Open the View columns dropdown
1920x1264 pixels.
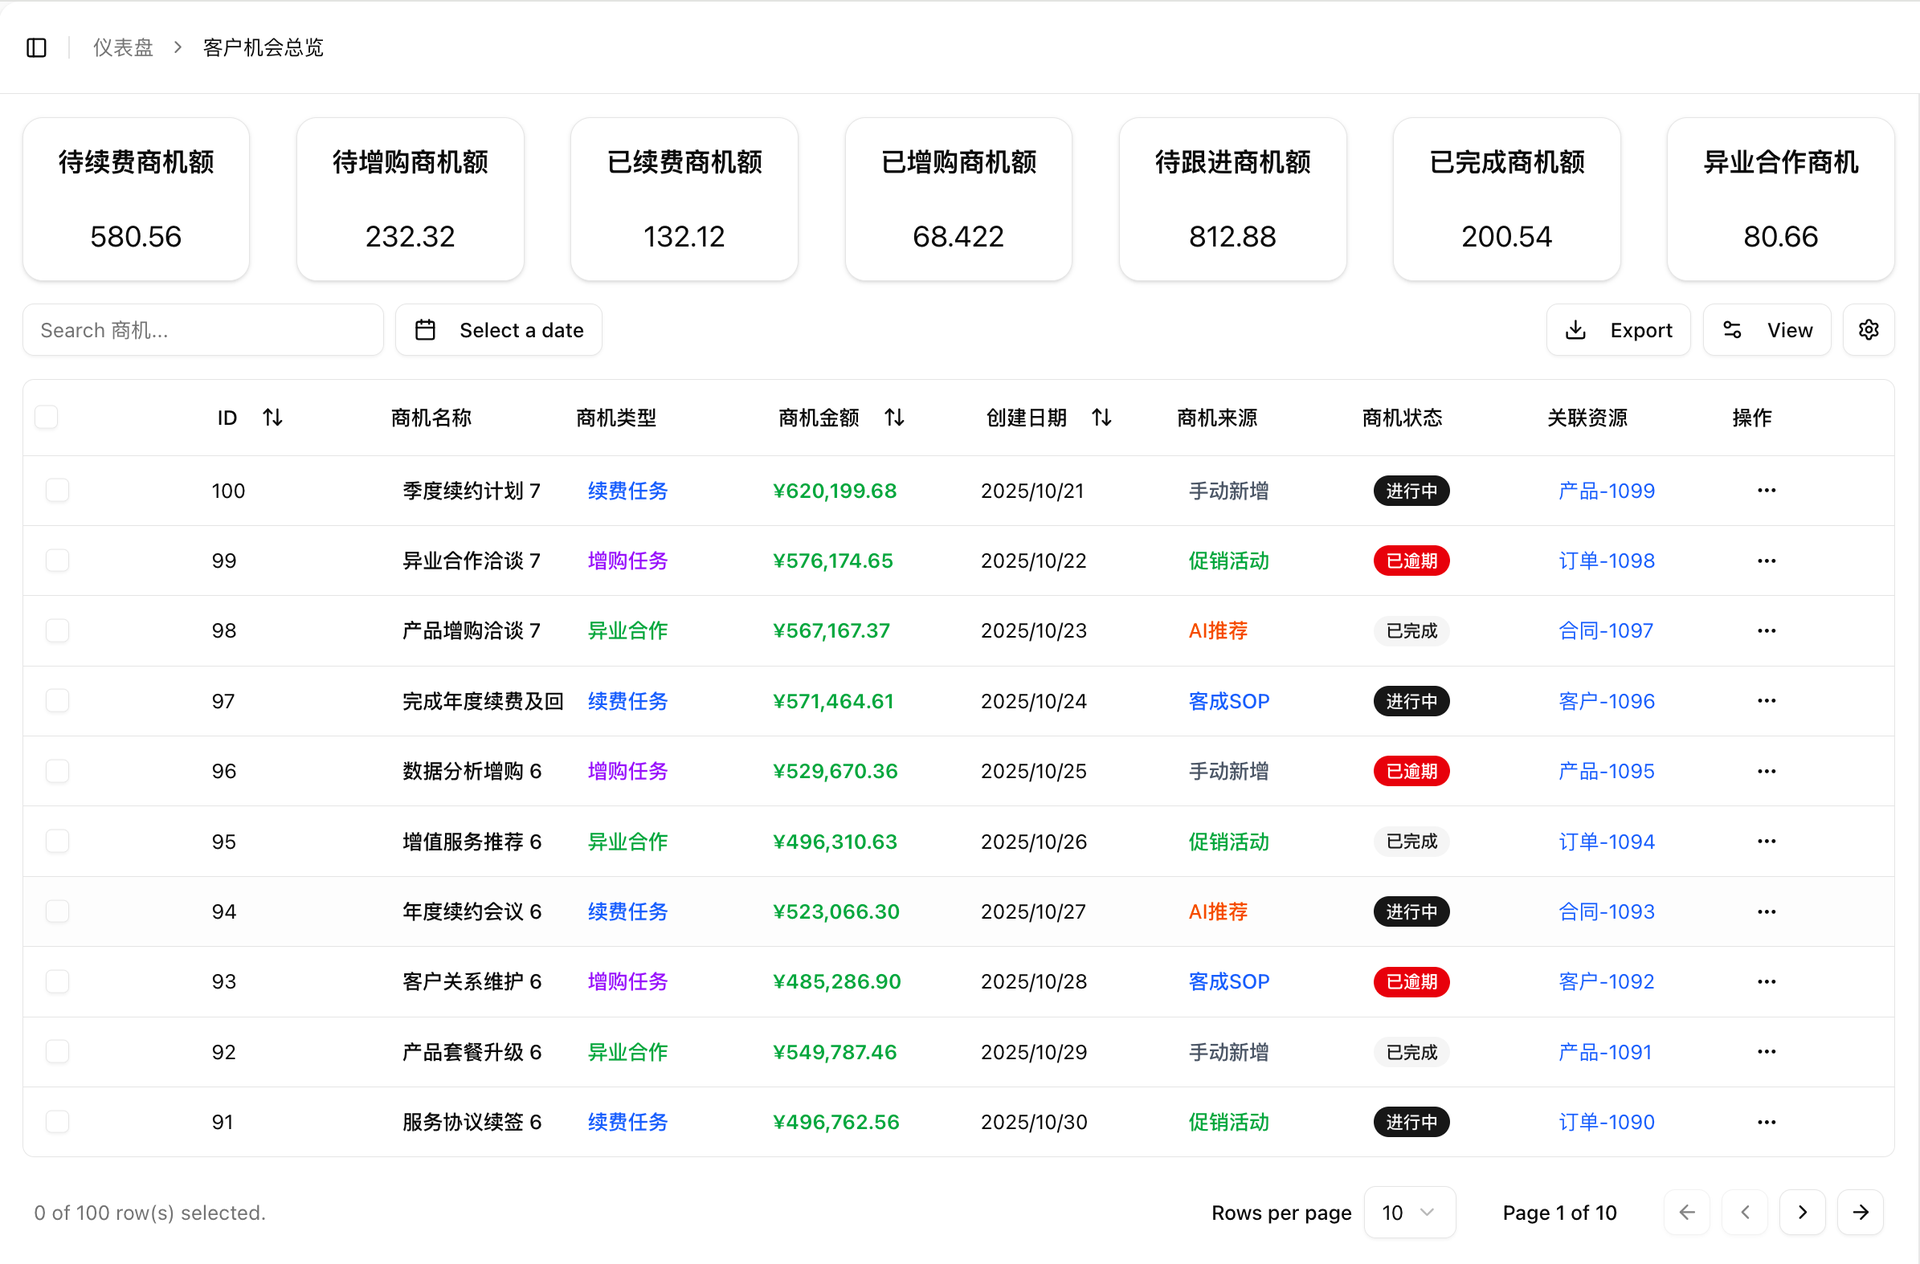[x=1767, y=330]
